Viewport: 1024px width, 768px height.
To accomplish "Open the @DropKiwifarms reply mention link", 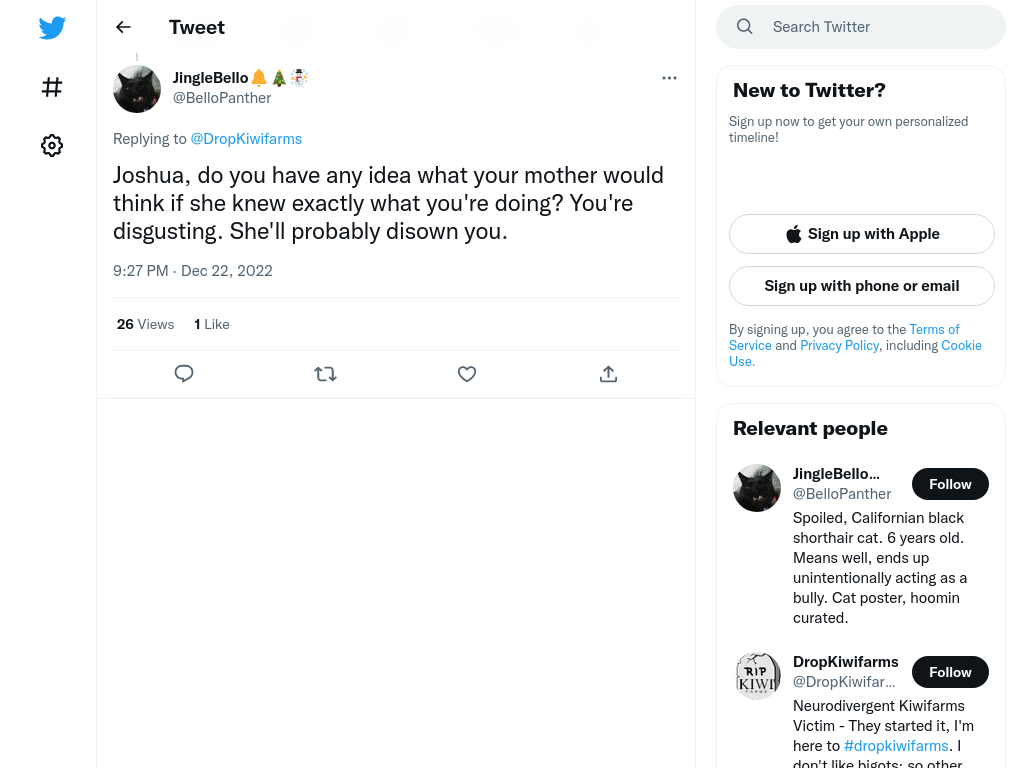I will click(246, 139).
